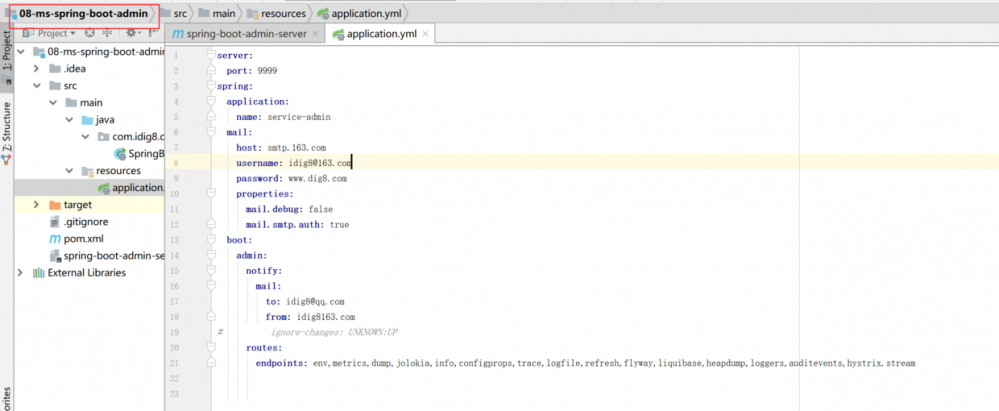Click the host: smtp.163.com line
The width and height of the screenshot is (999, 411).
[x=281, y=148]
